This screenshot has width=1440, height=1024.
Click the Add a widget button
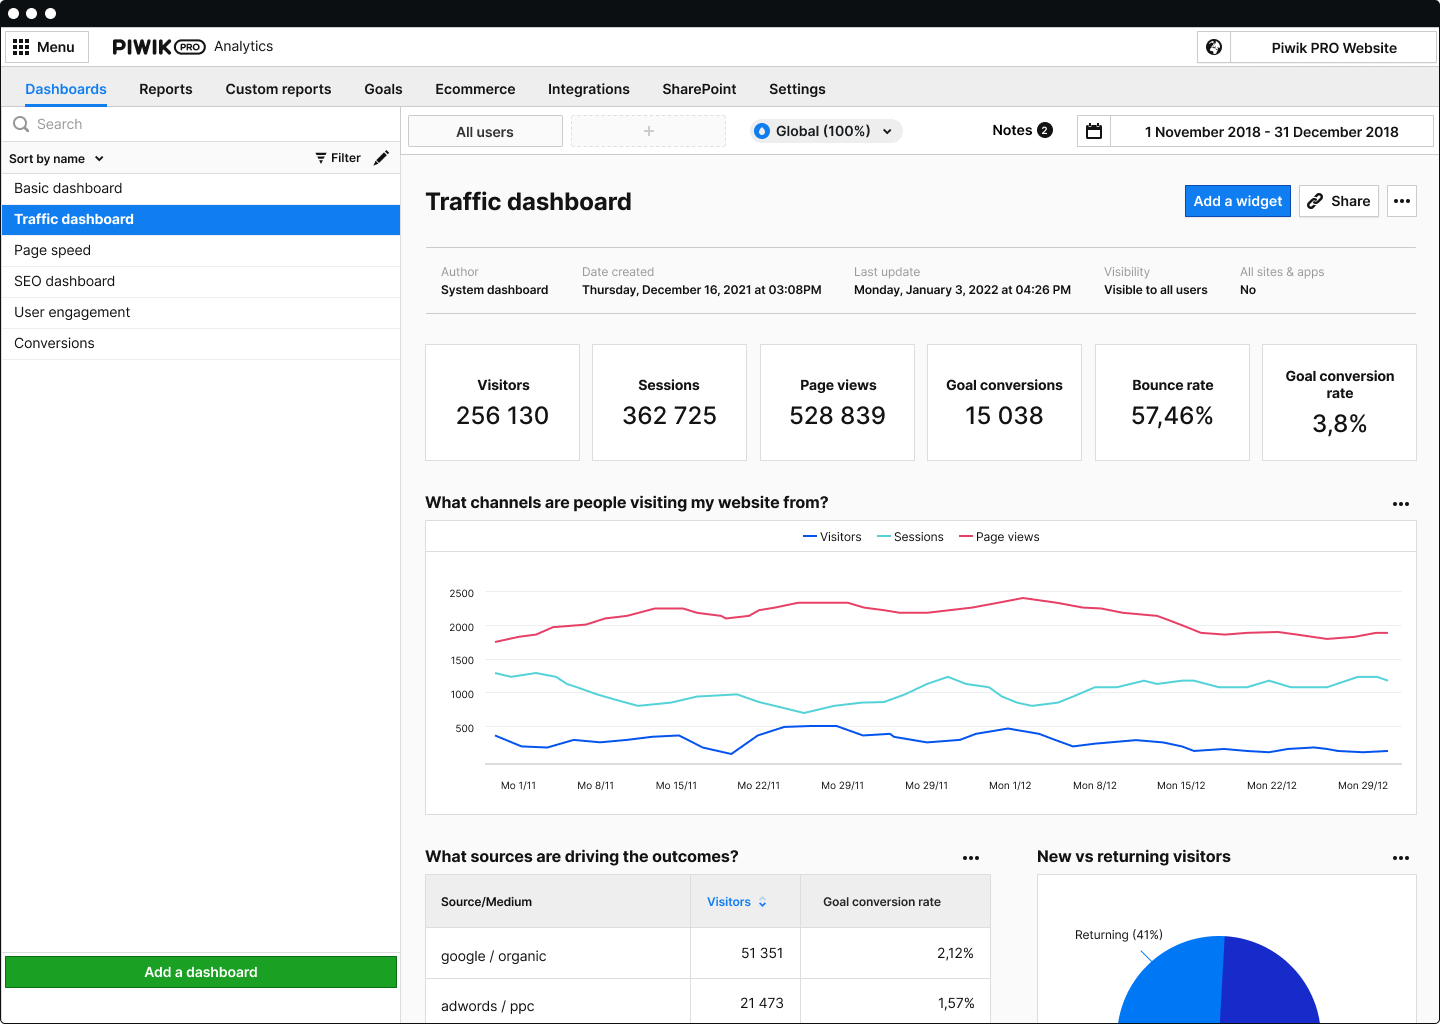1237,201
